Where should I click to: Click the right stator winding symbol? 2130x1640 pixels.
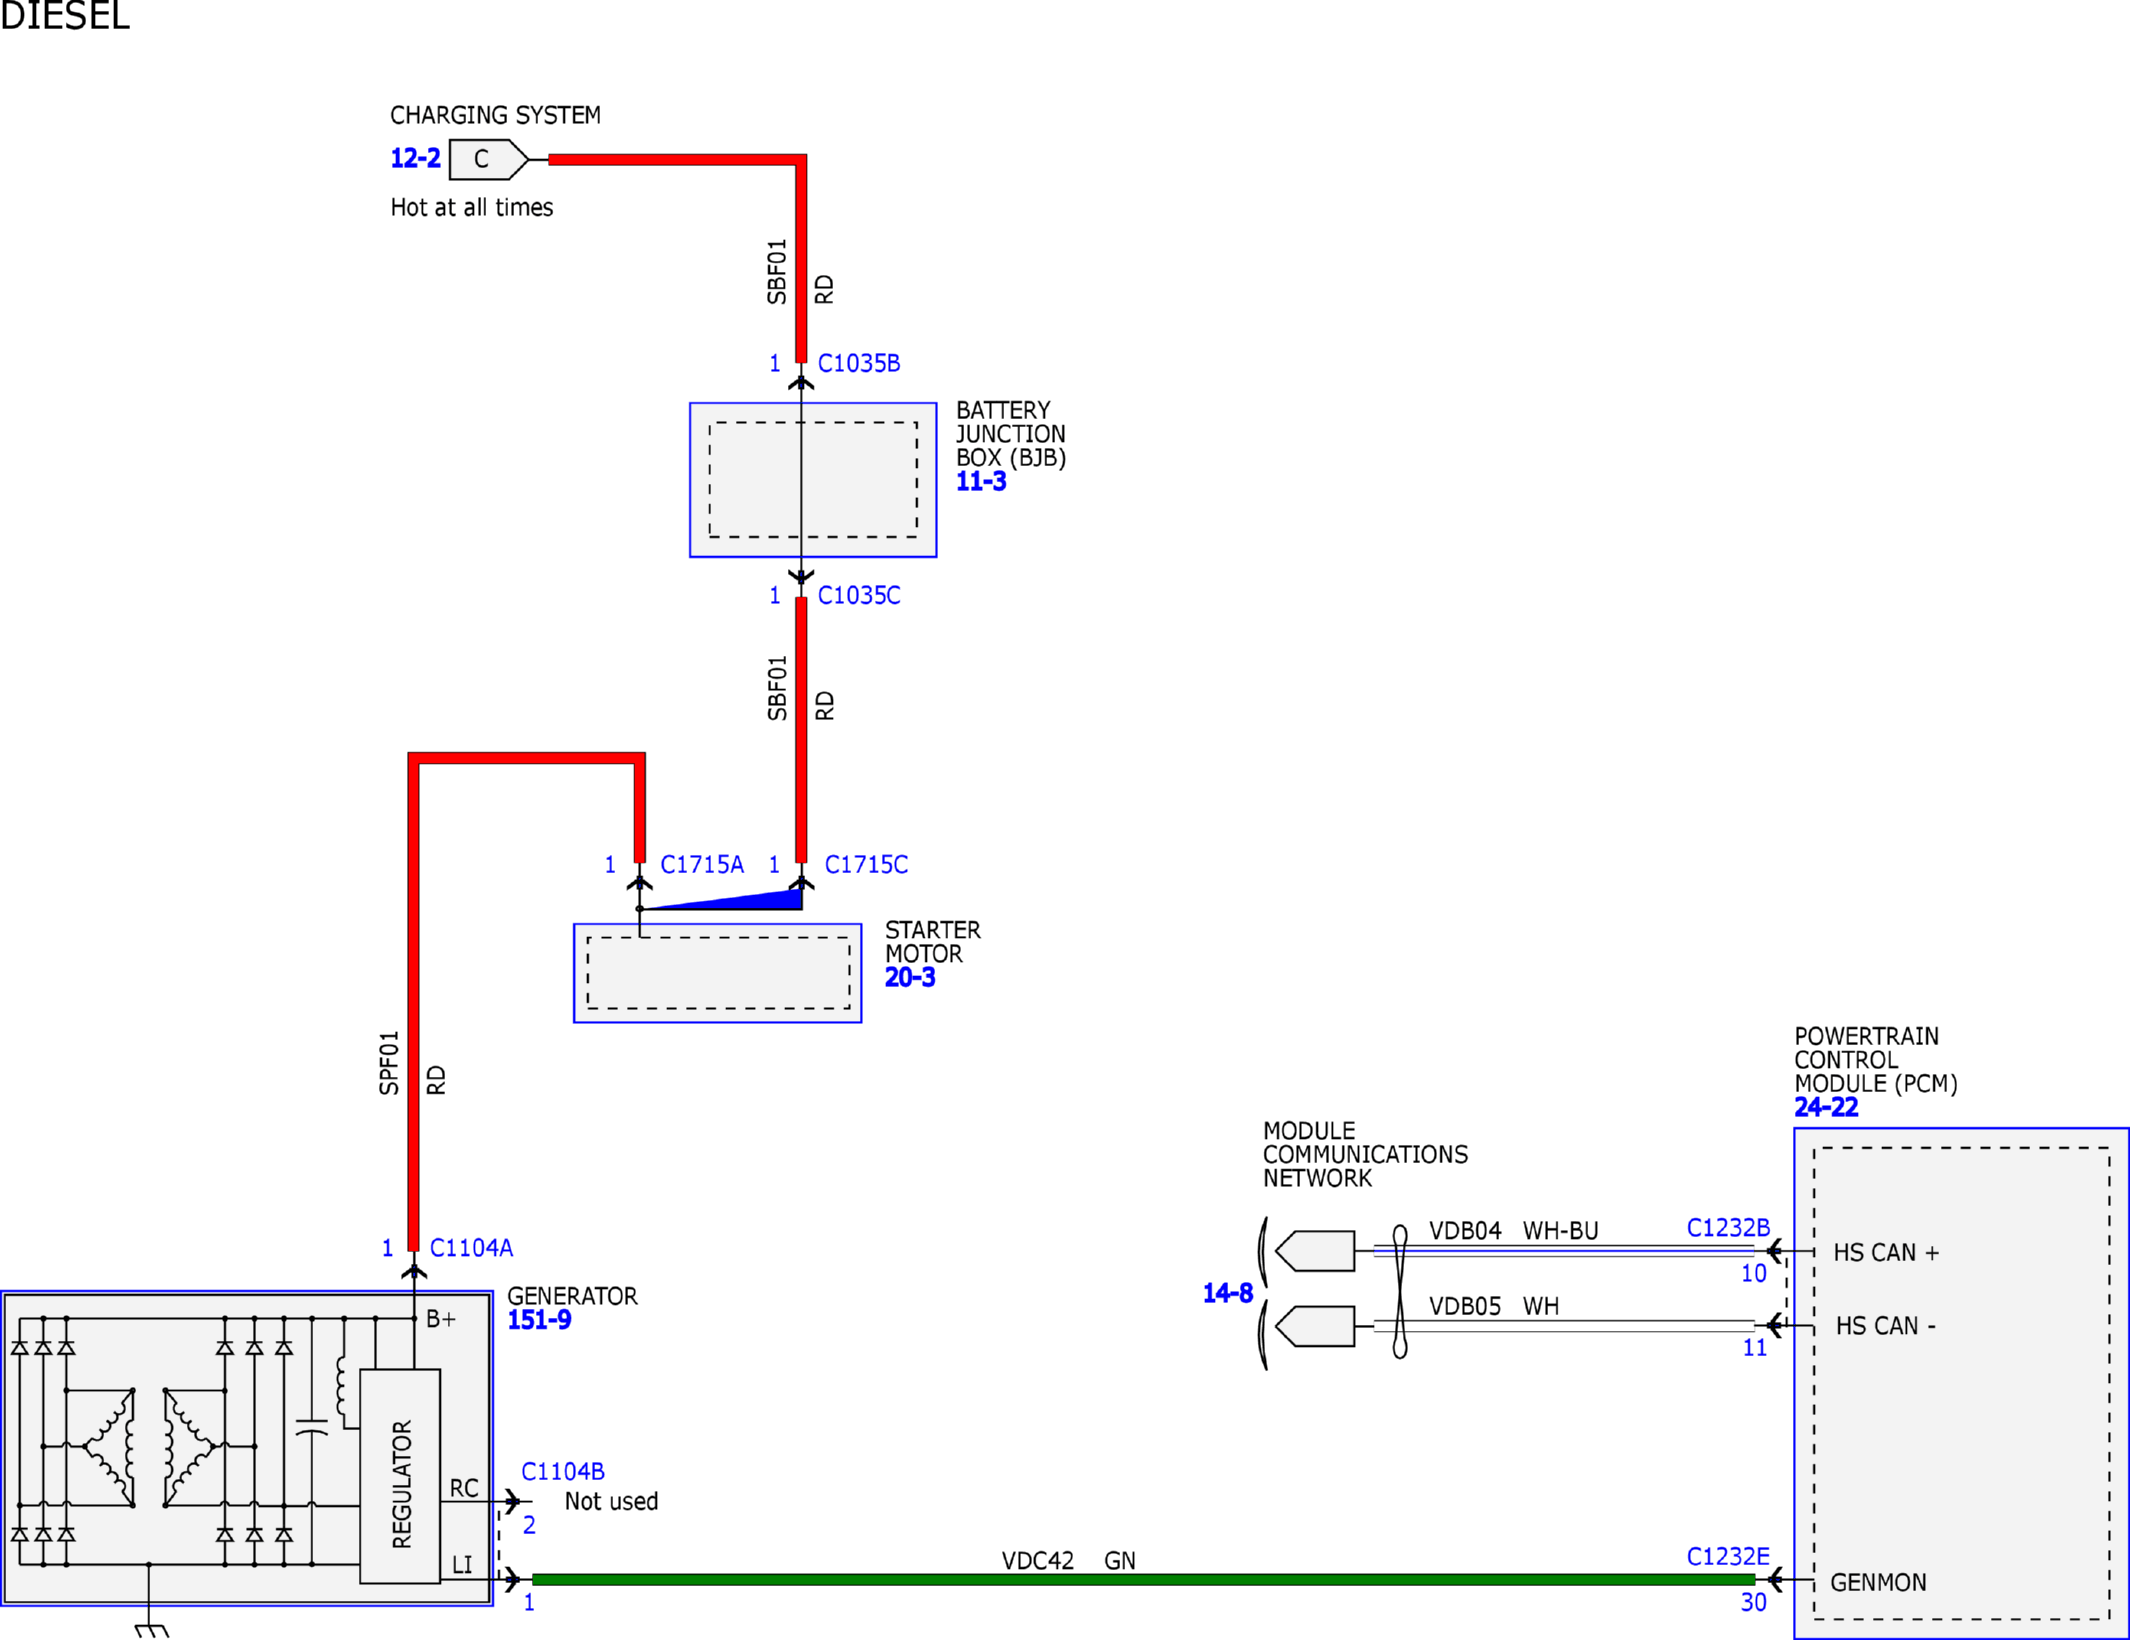pyautogui.click(x=189, y=1446)
